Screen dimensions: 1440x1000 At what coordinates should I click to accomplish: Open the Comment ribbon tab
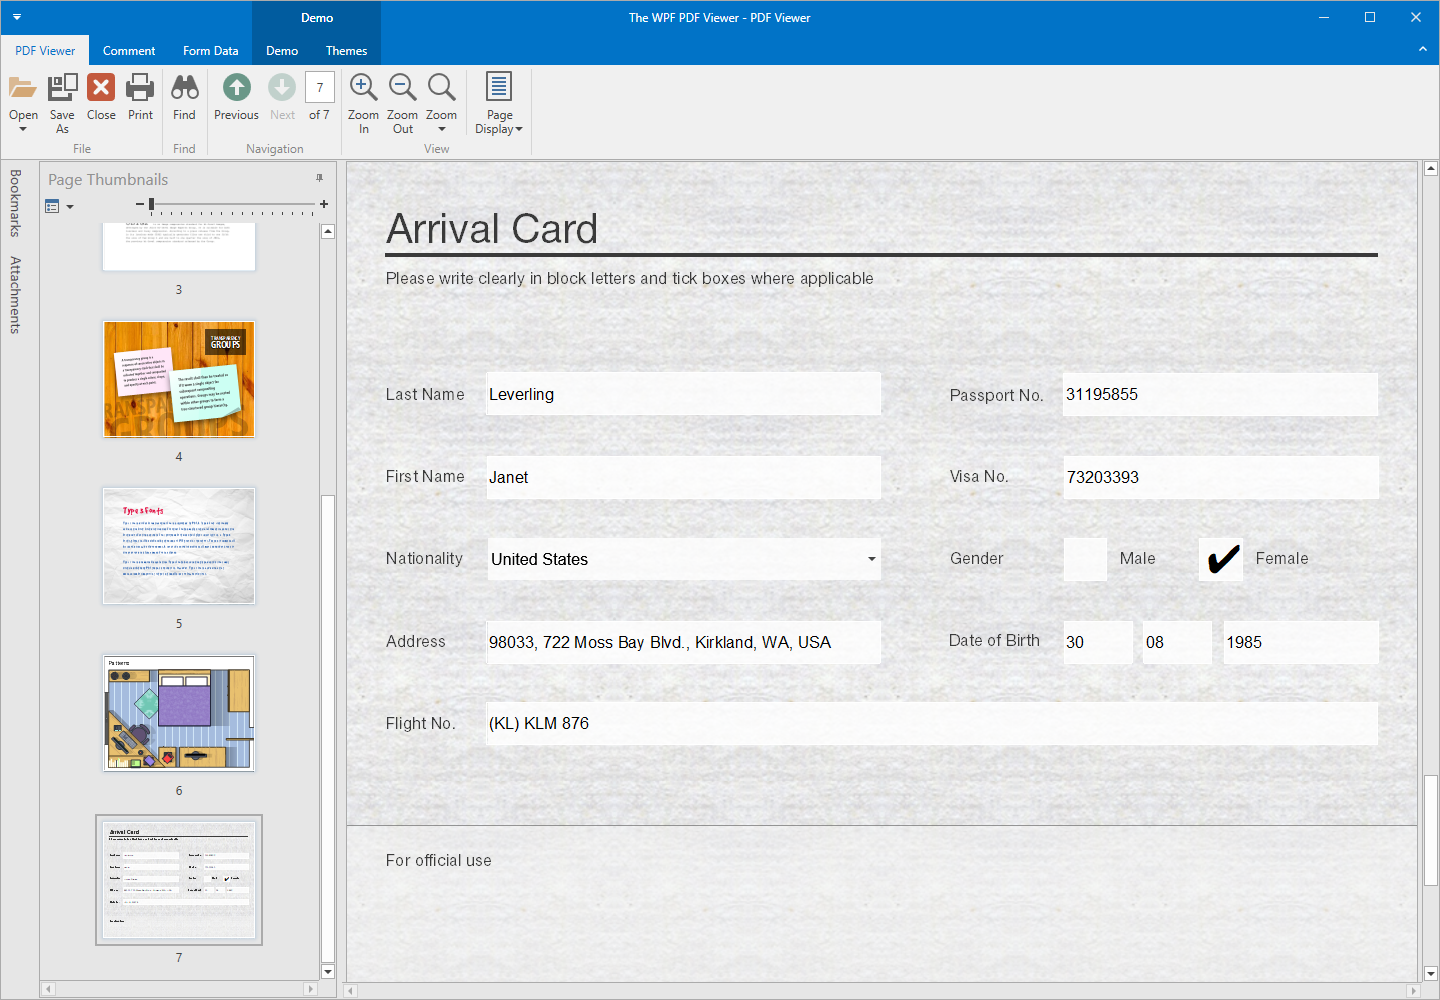tap(129, 51)
